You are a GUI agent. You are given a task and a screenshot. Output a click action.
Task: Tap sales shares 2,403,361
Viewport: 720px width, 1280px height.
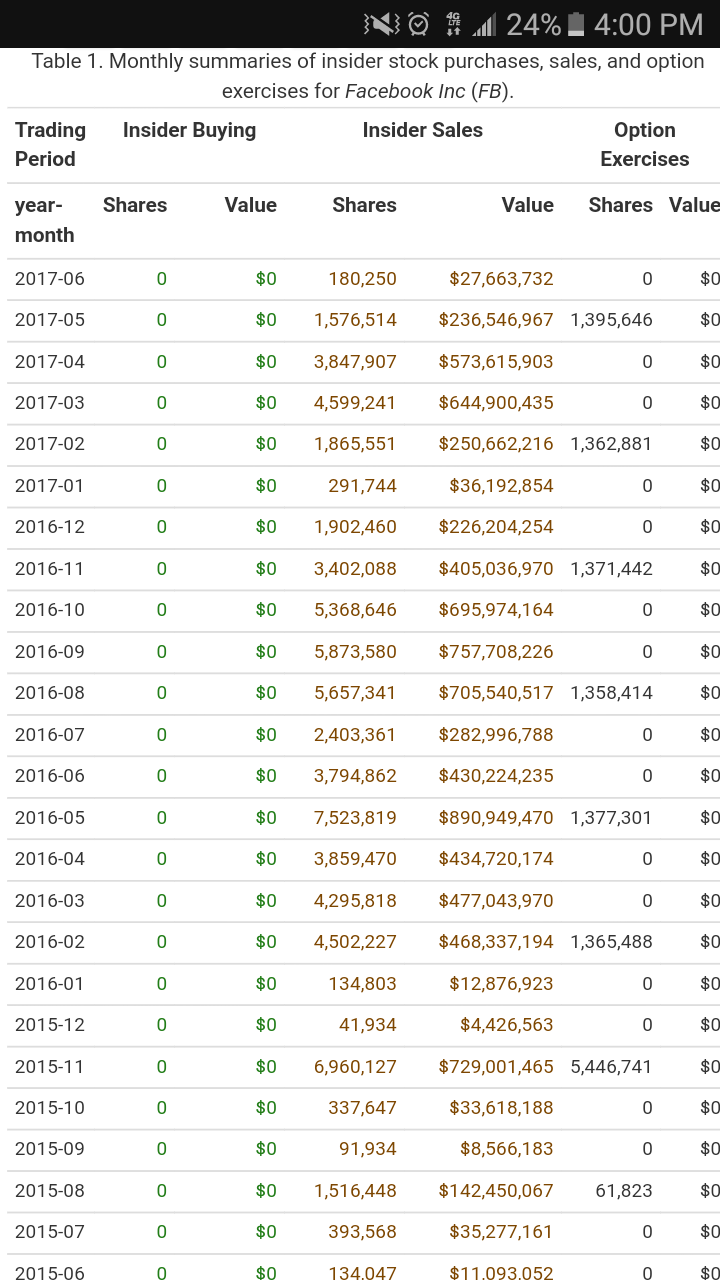355,735
